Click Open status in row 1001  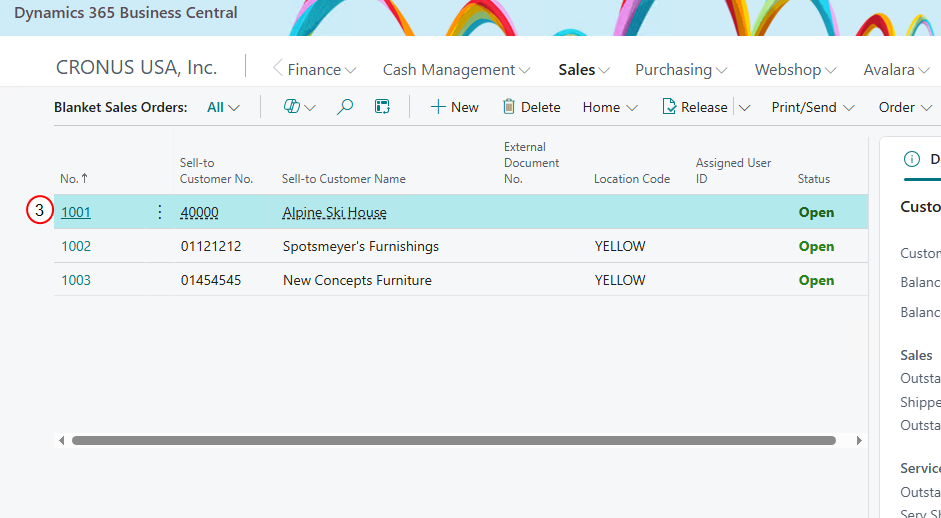[x=816, y=212]
